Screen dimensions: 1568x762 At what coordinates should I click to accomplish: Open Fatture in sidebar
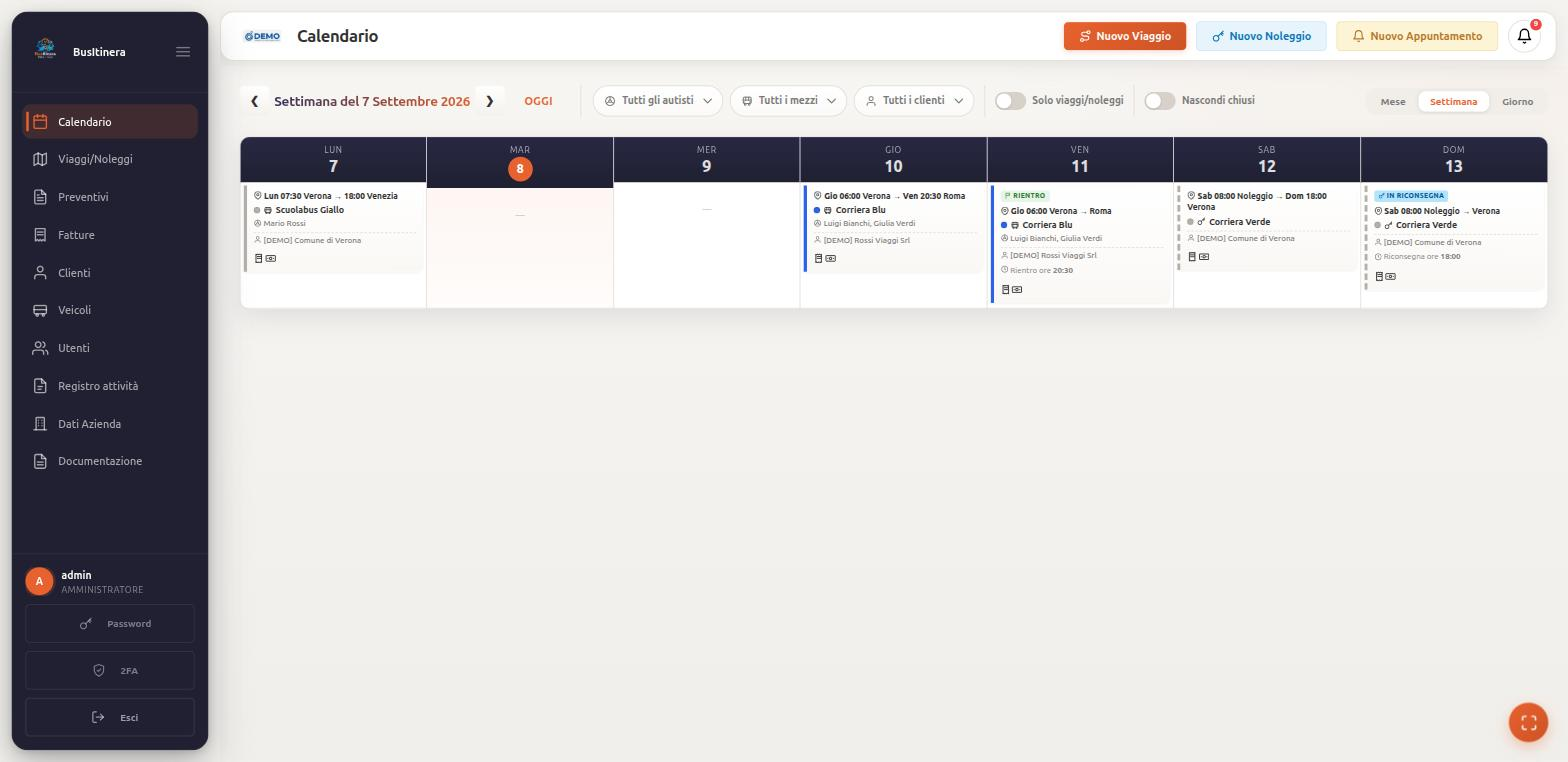pyautogui.click(x=110, y=235)
